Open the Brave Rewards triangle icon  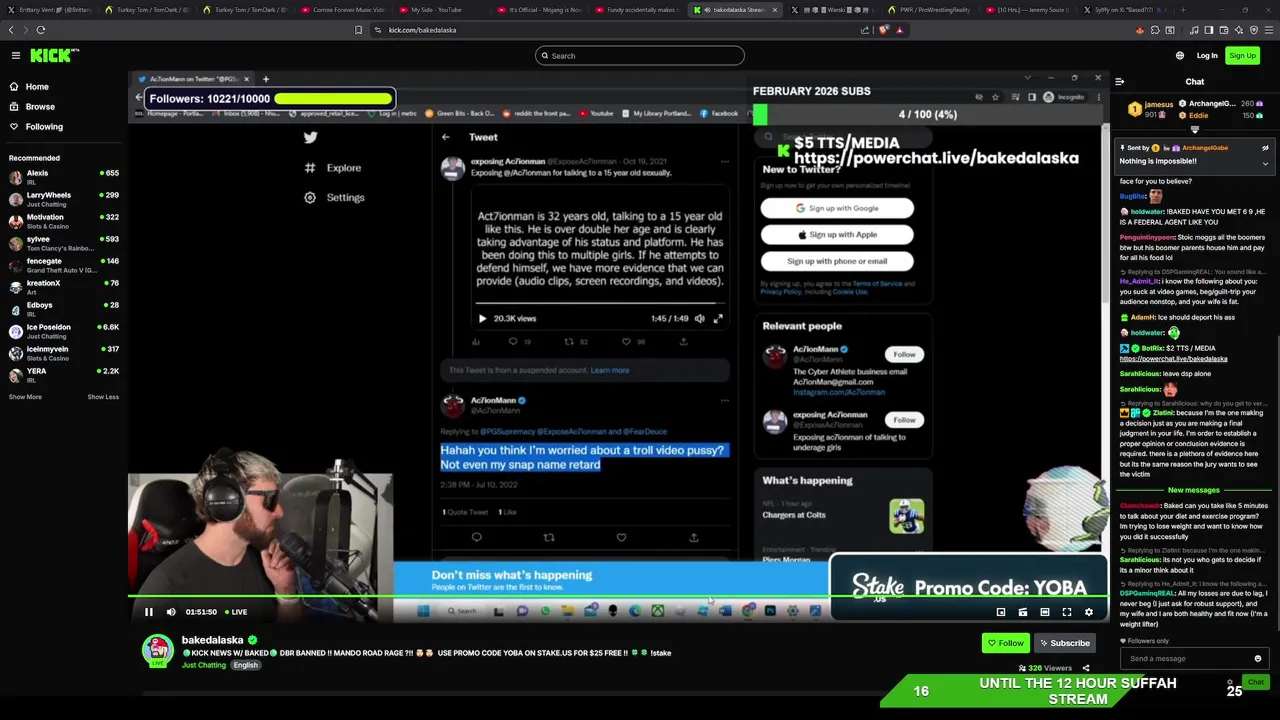click(x=899, y=30)
